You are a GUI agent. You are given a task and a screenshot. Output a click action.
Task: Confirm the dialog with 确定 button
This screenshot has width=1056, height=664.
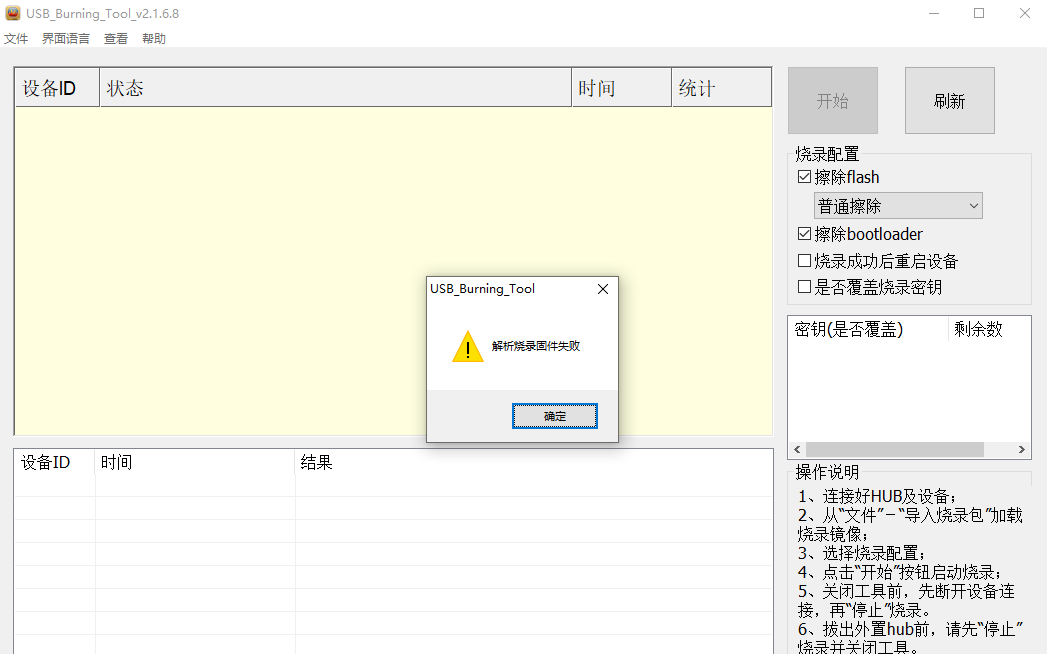pyautogui.click(x=554, y=416)
